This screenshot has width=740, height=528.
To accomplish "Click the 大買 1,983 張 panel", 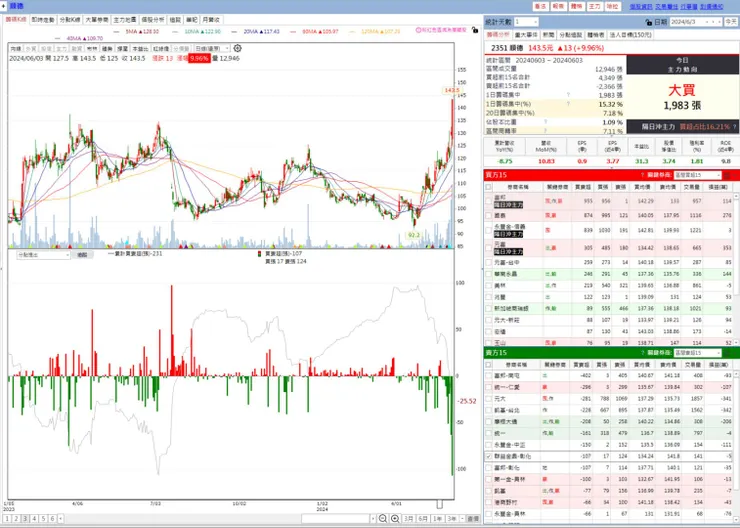I will [682, 97].
